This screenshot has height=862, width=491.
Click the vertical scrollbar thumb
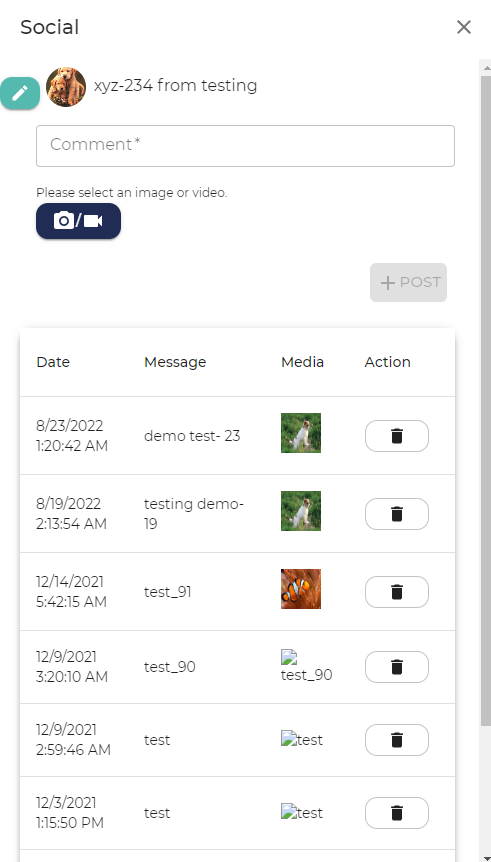tap(486, 401)
